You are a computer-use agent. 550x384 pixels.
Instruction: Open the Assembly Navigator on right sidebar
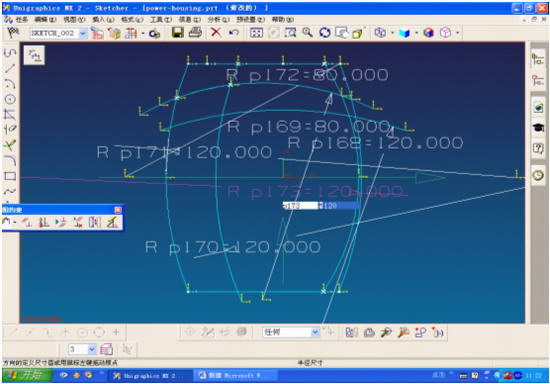coord(538,59)
